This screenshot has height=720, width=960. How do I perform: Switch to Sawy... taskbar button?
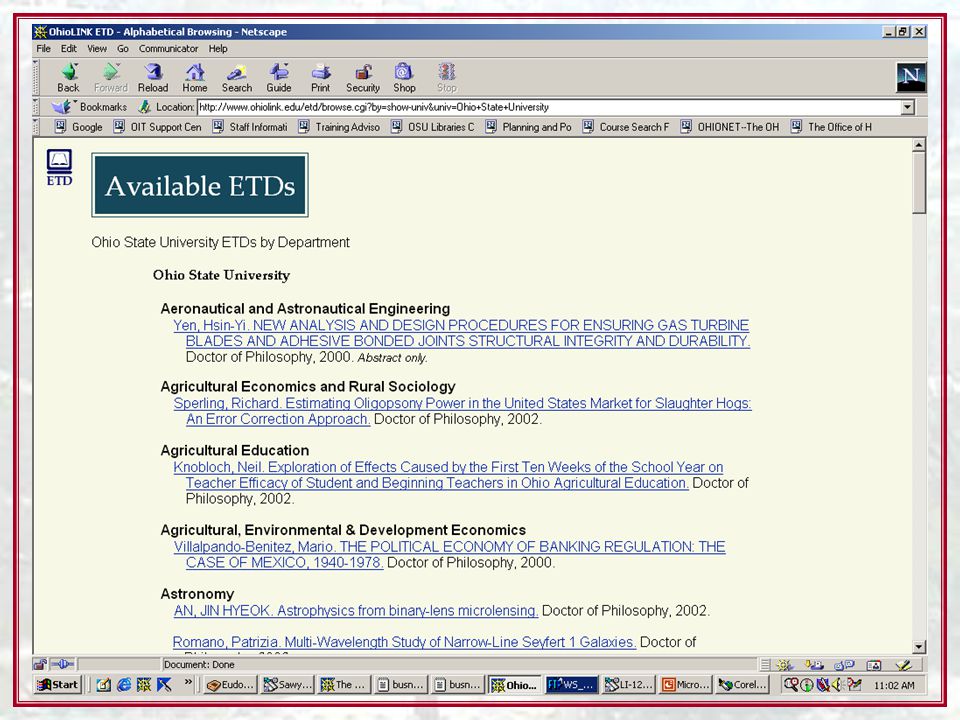pos(287,684)
